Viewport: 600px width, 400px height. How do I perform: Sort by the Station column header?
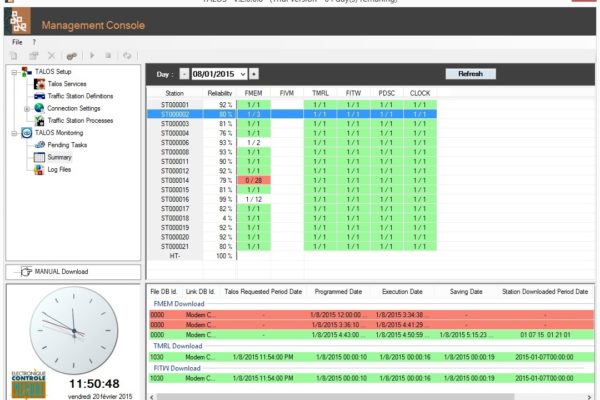pos(174,93)
